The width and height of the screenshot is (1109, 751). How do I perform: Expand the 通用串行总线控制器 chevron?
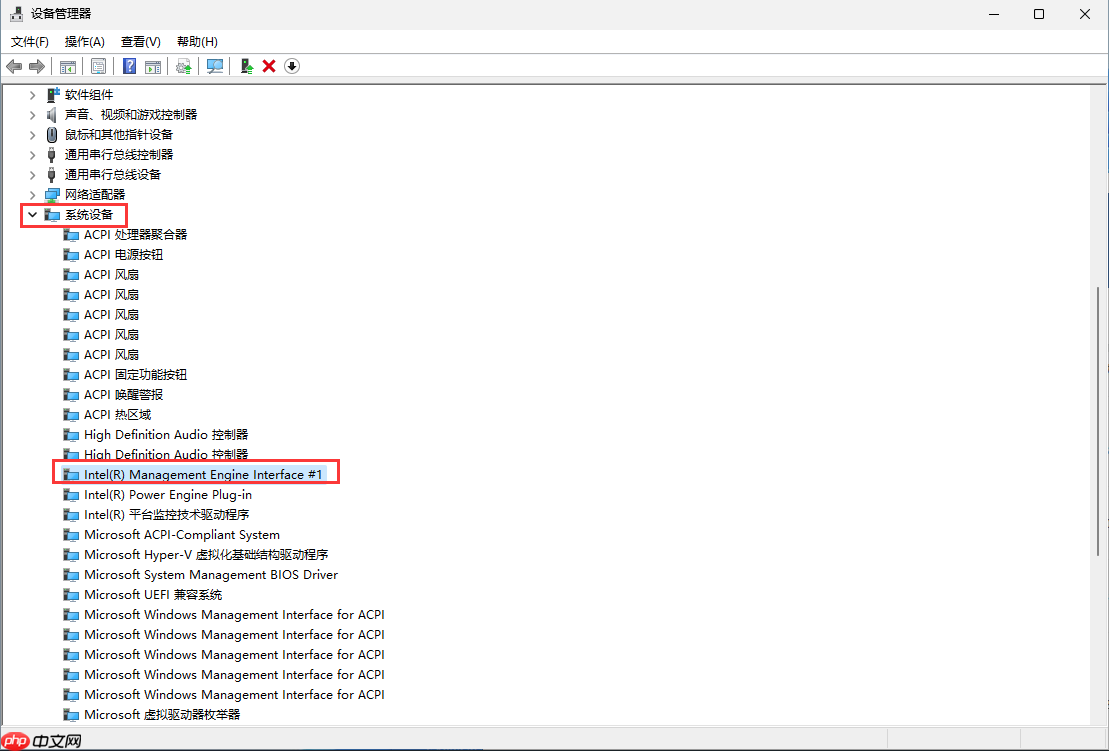(x=33, y=154)
